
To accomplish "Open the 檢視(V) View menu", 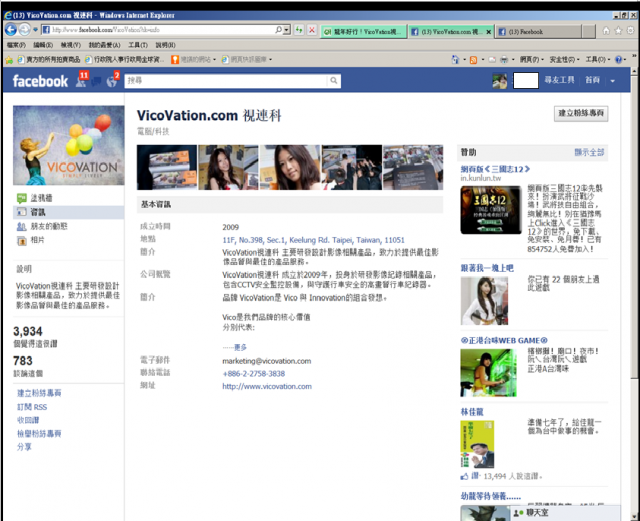I will pyautogui.click(x=71, y=45).
